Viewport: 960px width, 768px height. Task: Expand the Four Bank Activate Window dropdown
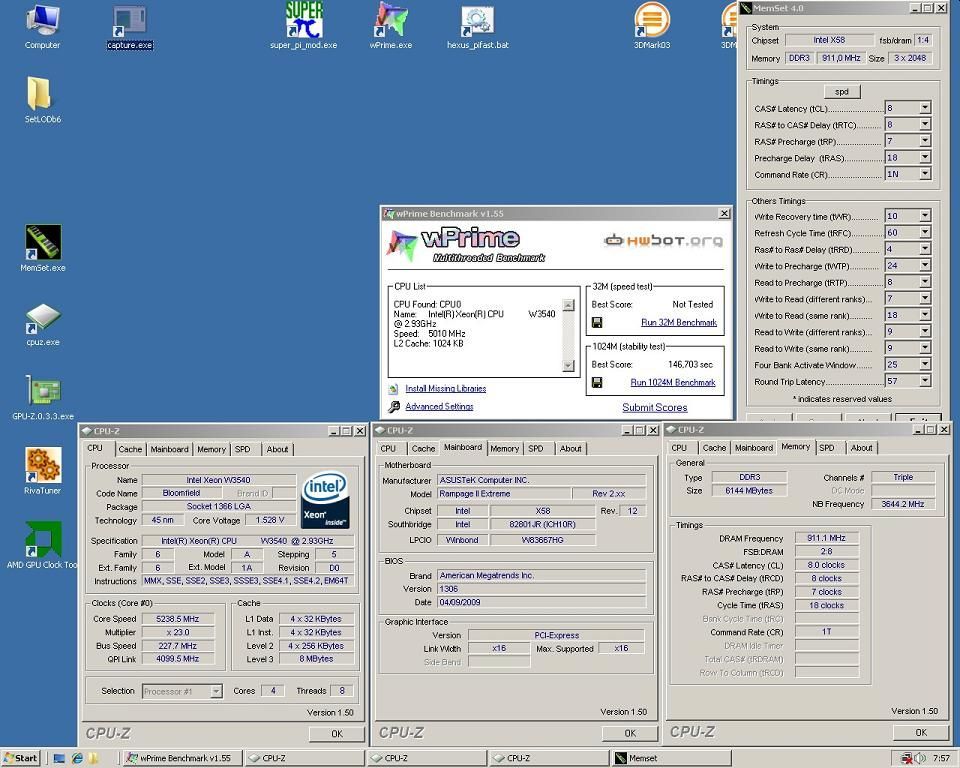(924, 364)
